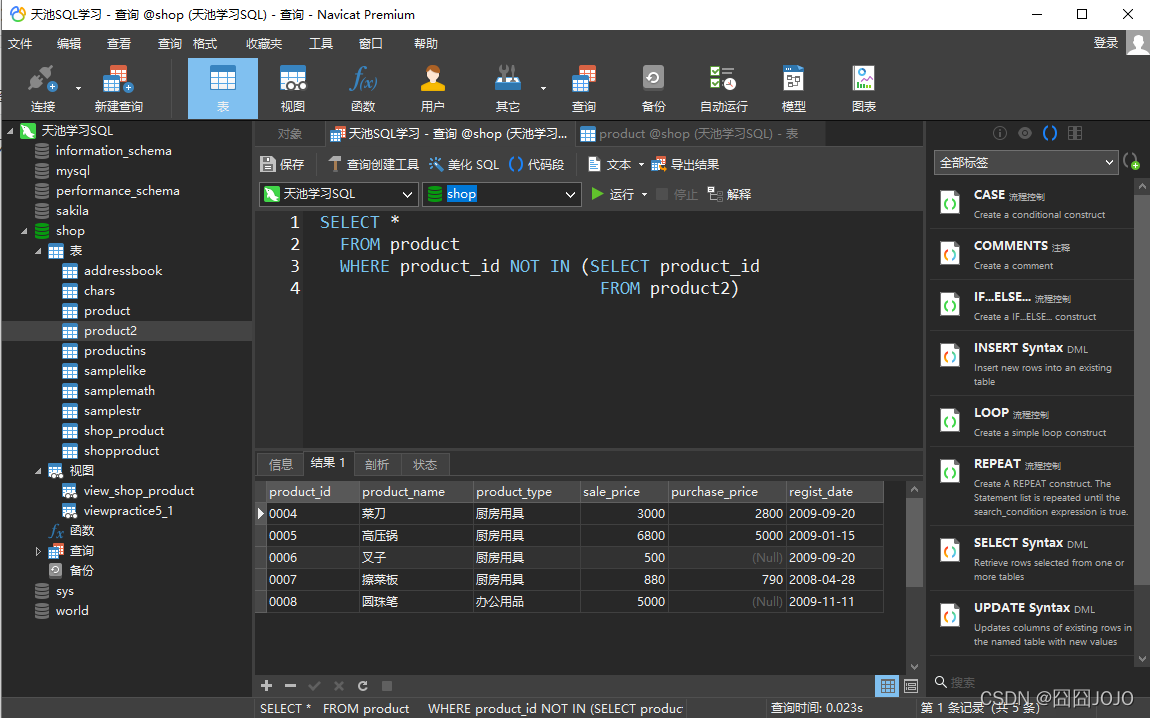Click the refresh results icon
This screenshot has height=718, width=1150.
(x=362, y=686)
